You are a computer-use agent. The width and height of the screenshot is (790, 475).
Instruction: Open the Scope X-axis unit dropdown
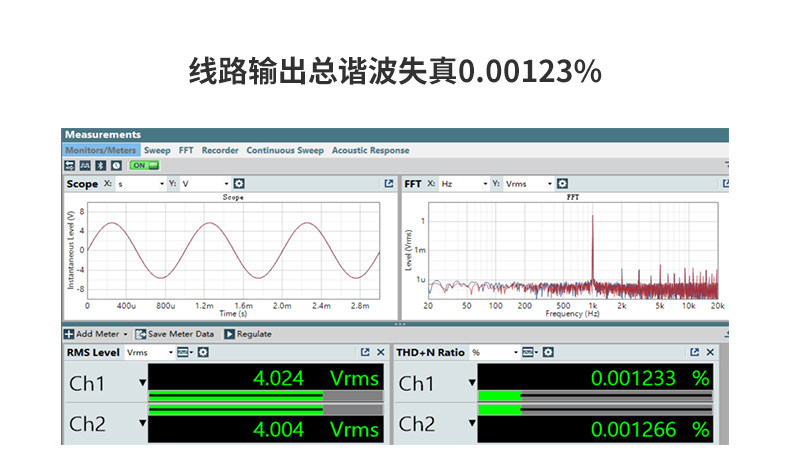(x=141, y=184)
